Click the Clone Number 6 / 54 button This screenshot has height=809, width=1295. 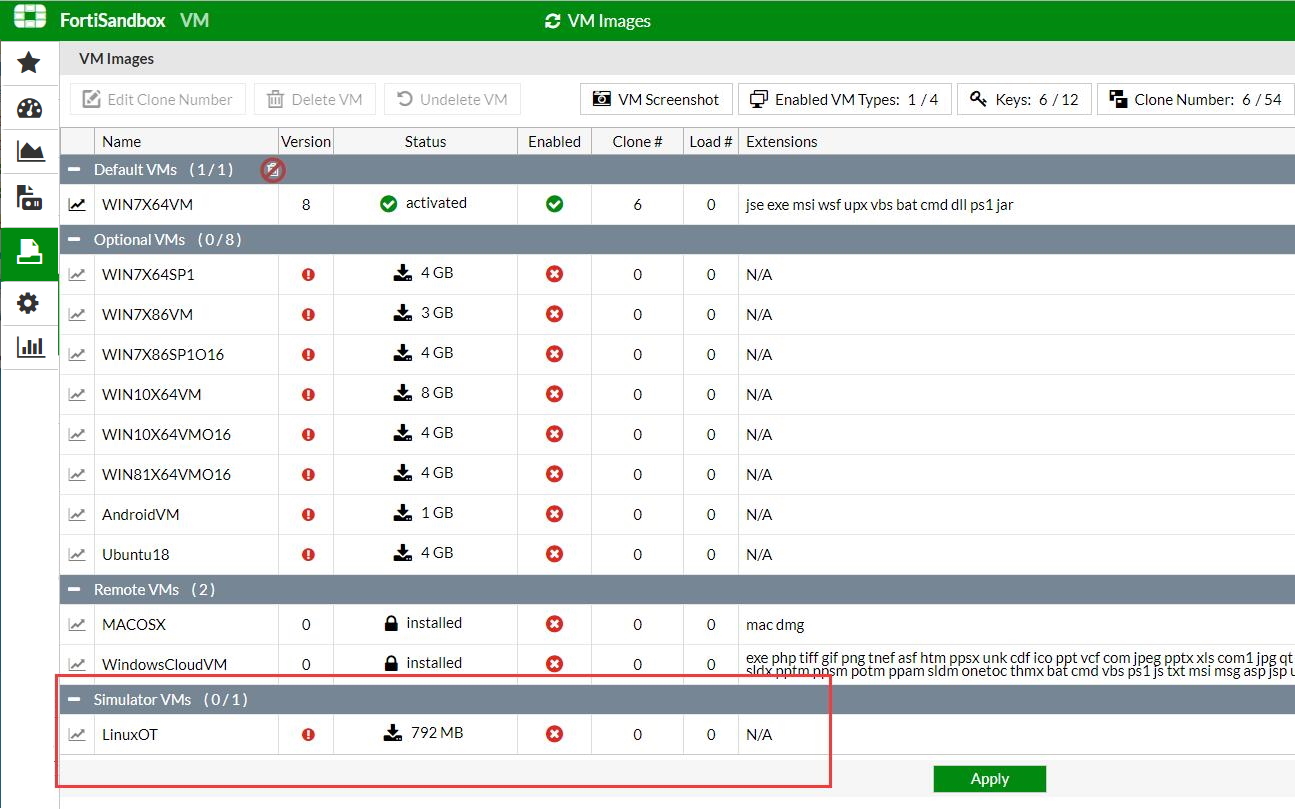[x=1195, y=99]
